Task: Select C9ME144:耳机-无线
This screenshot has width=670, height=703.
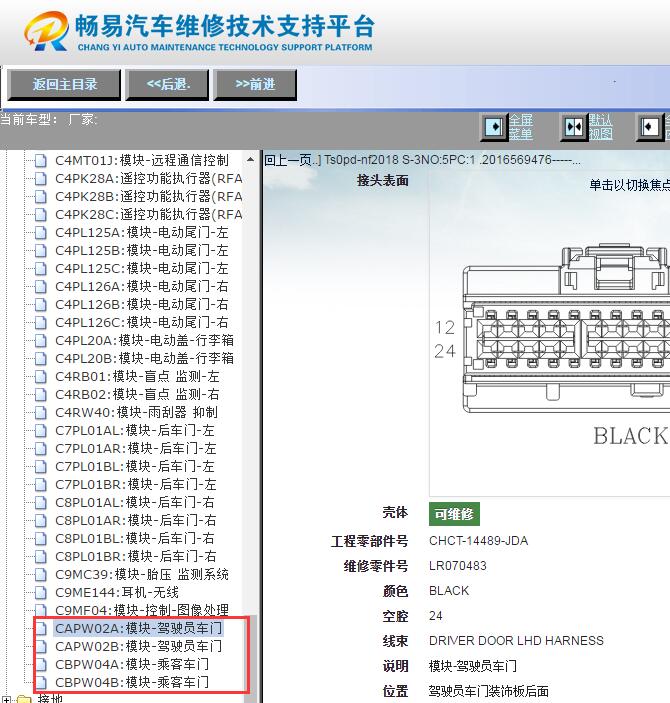Action: pyautogui.click(x=117, y=592)
